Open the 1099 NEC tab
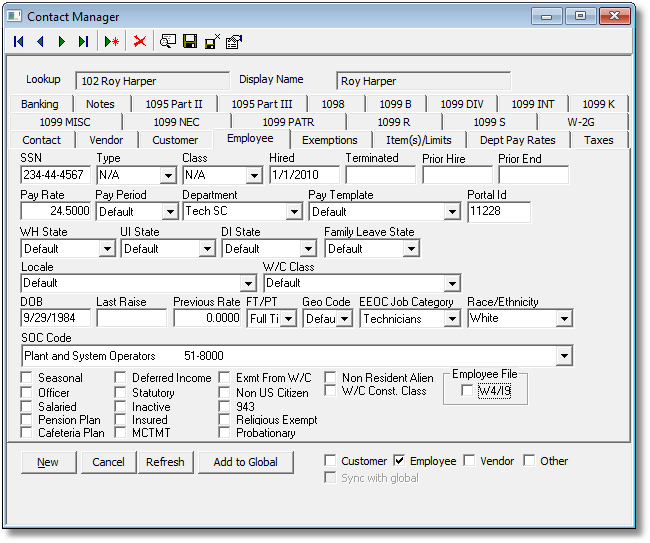650x543 pixels. pyautogui.click(x=177, y=122)
